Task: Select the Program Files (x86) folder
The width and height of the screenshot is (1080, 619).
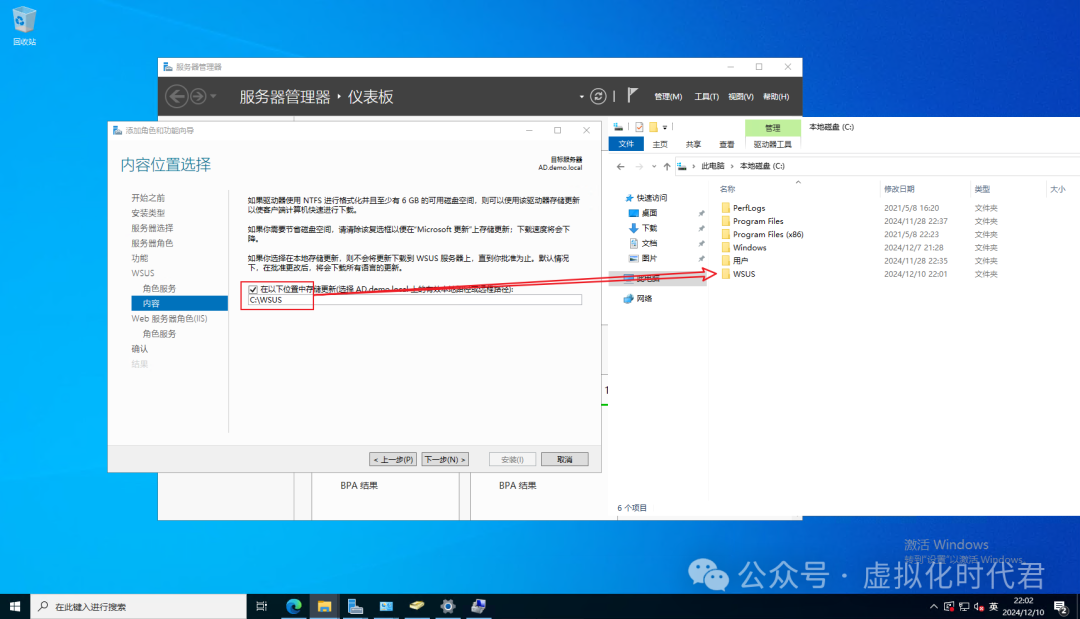Action: 768,234
